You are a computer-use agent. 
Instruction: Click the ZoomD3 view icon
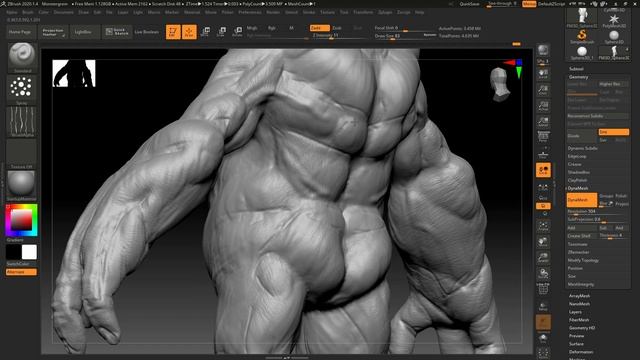point(543,258)
